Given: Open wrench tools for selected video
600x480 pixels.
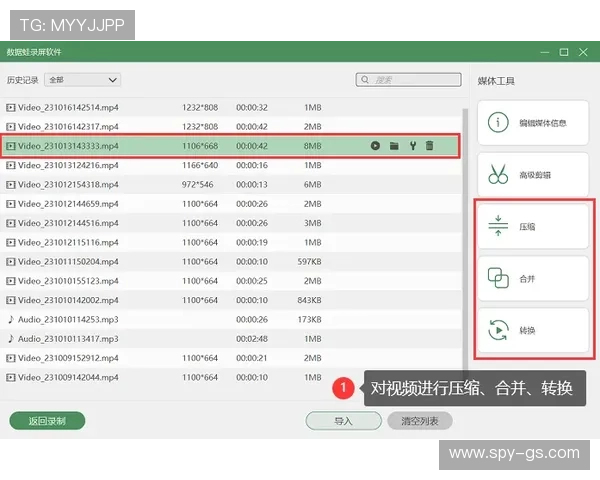Looking at the screenshot, I should (412, 146).
